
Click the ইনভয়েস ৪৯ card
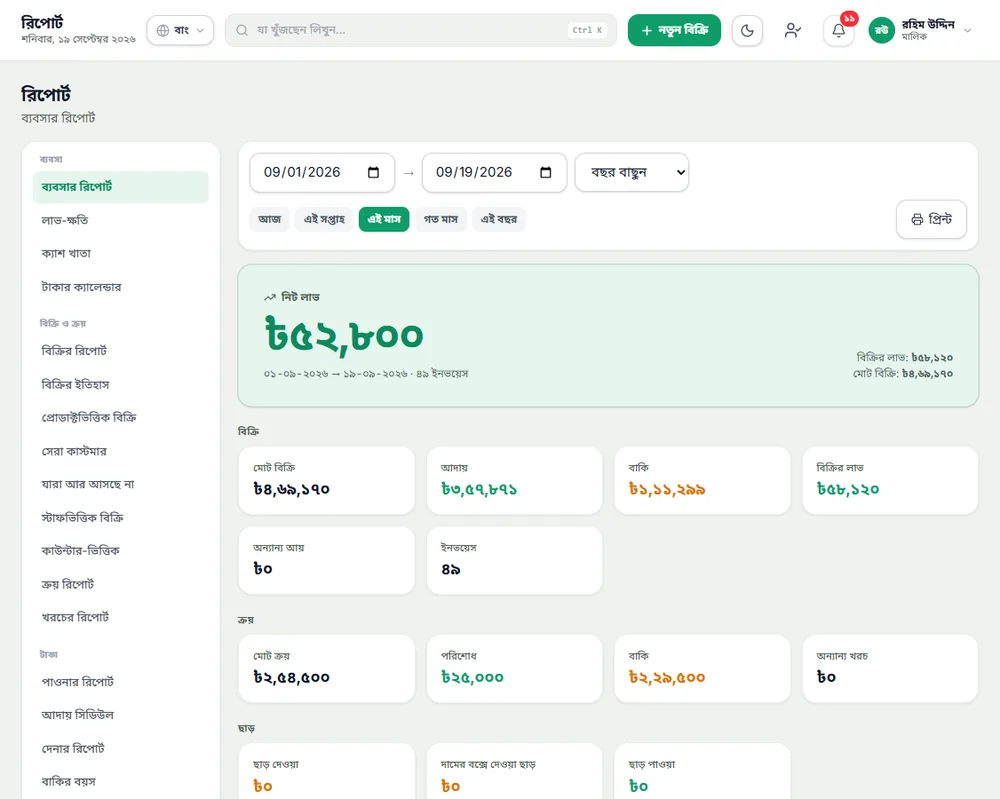pyautogui.click(x=514, y=561)
